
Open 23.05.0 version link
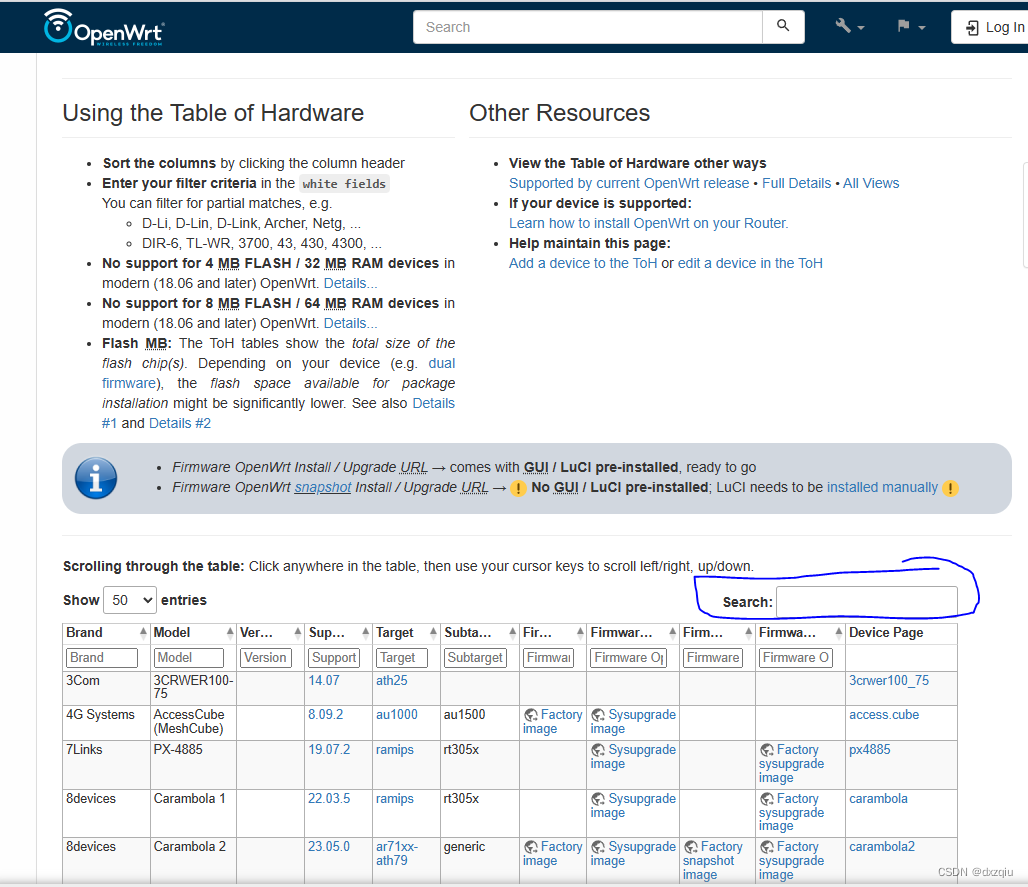click(329, 846)
